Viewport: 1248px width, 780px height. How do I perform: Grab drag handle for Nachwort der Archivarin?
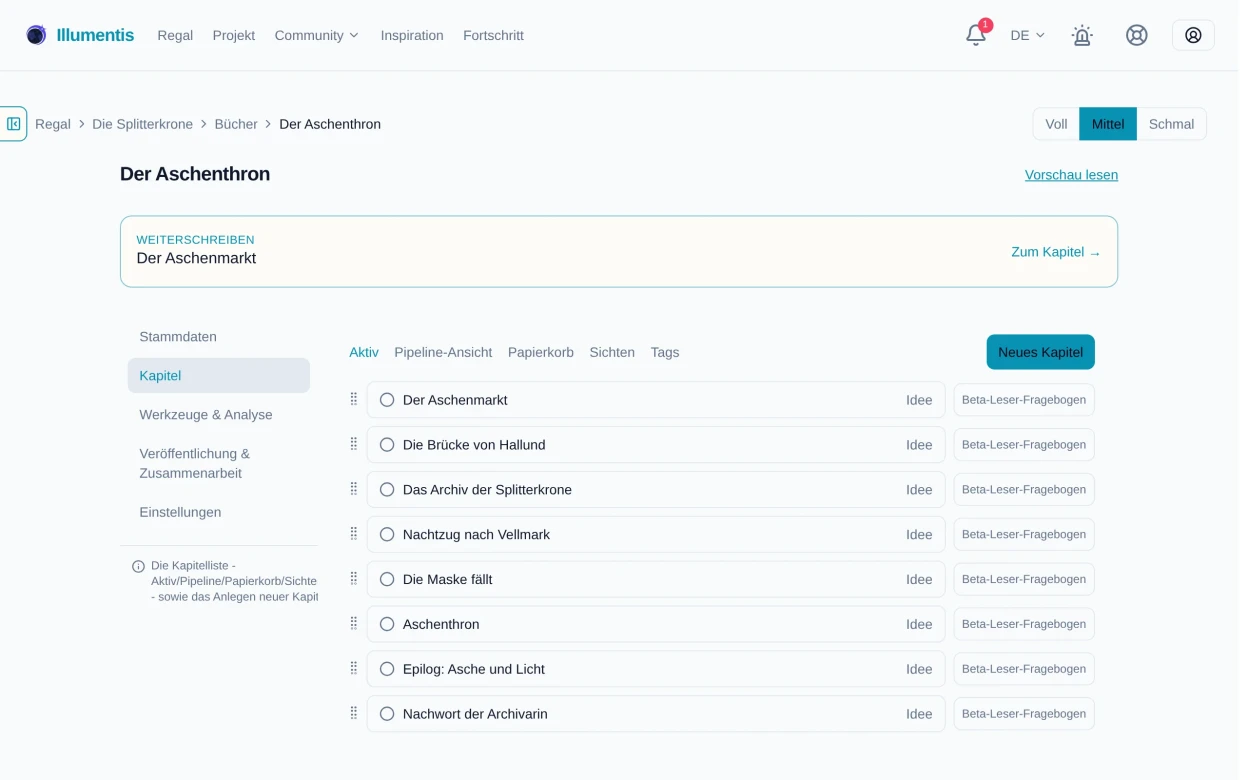353,714
